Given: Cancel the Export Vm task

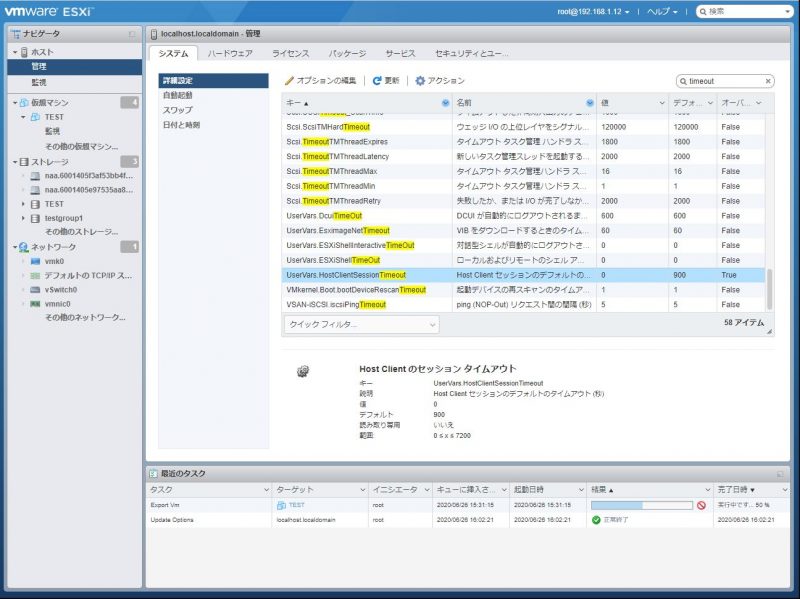Looking at the screenshot, I should (x=702, y=505).
